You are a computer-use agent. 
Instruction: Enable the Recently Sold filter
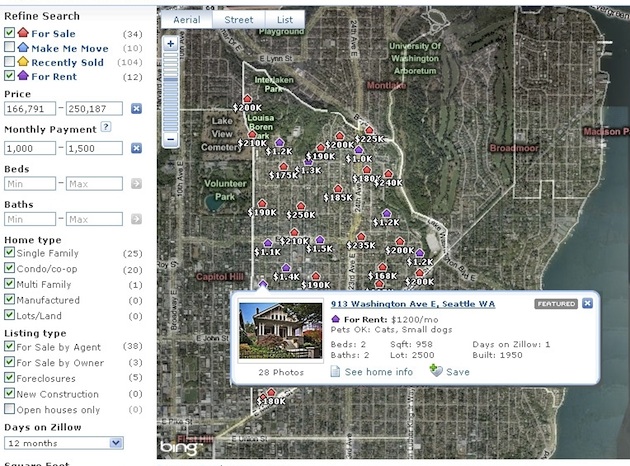pyautogui.click(x=9, y=61)
